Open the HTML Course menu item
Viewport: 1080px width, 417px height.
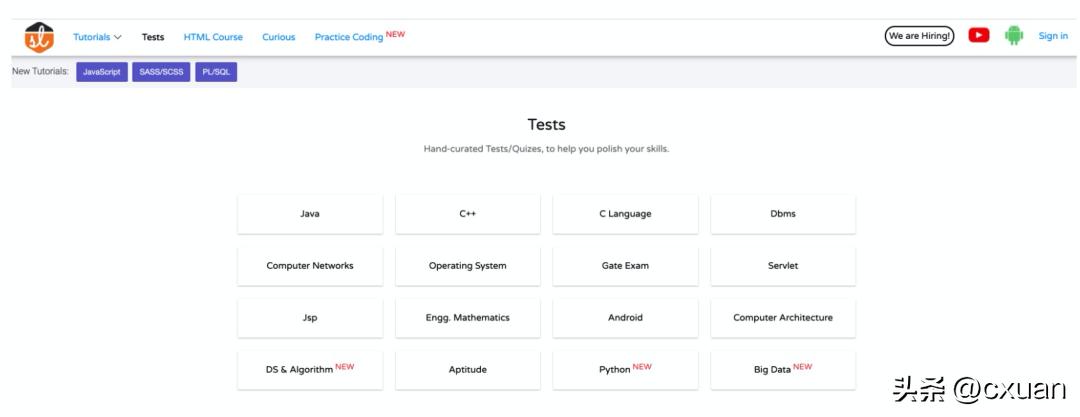click(x=213, y=37)
